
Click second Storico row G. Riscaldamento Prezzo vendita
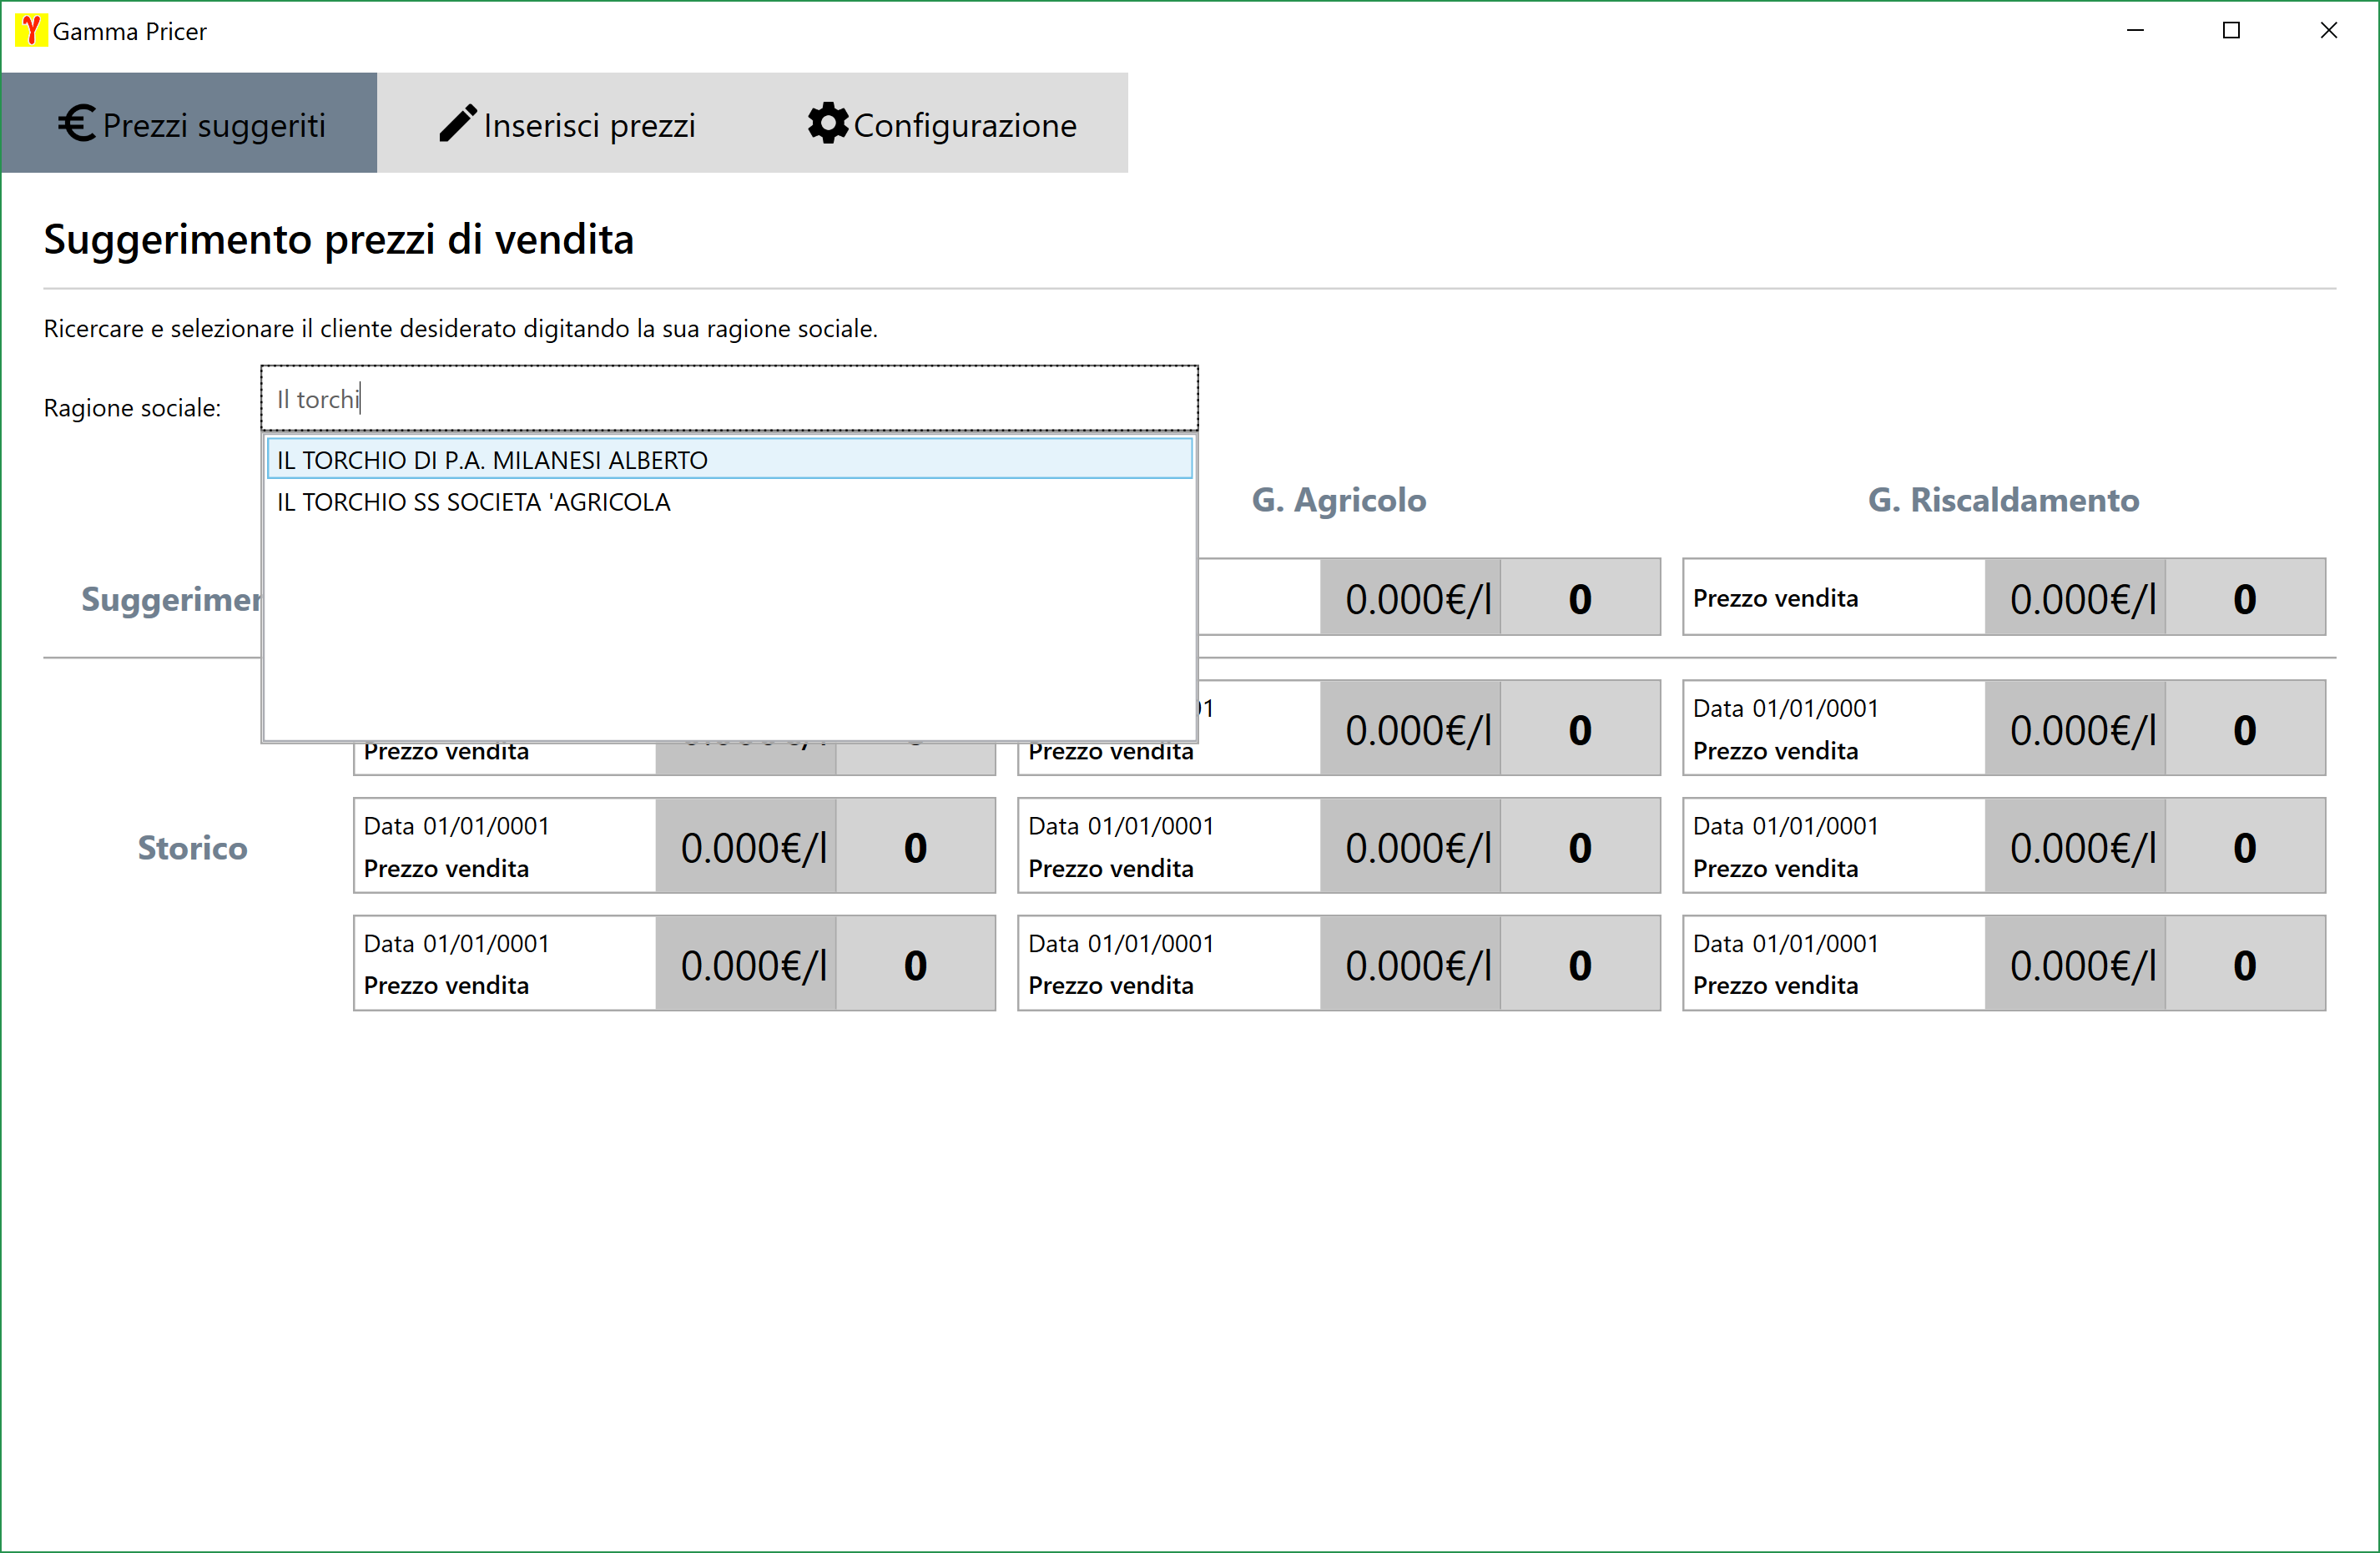pos(1775,868)
